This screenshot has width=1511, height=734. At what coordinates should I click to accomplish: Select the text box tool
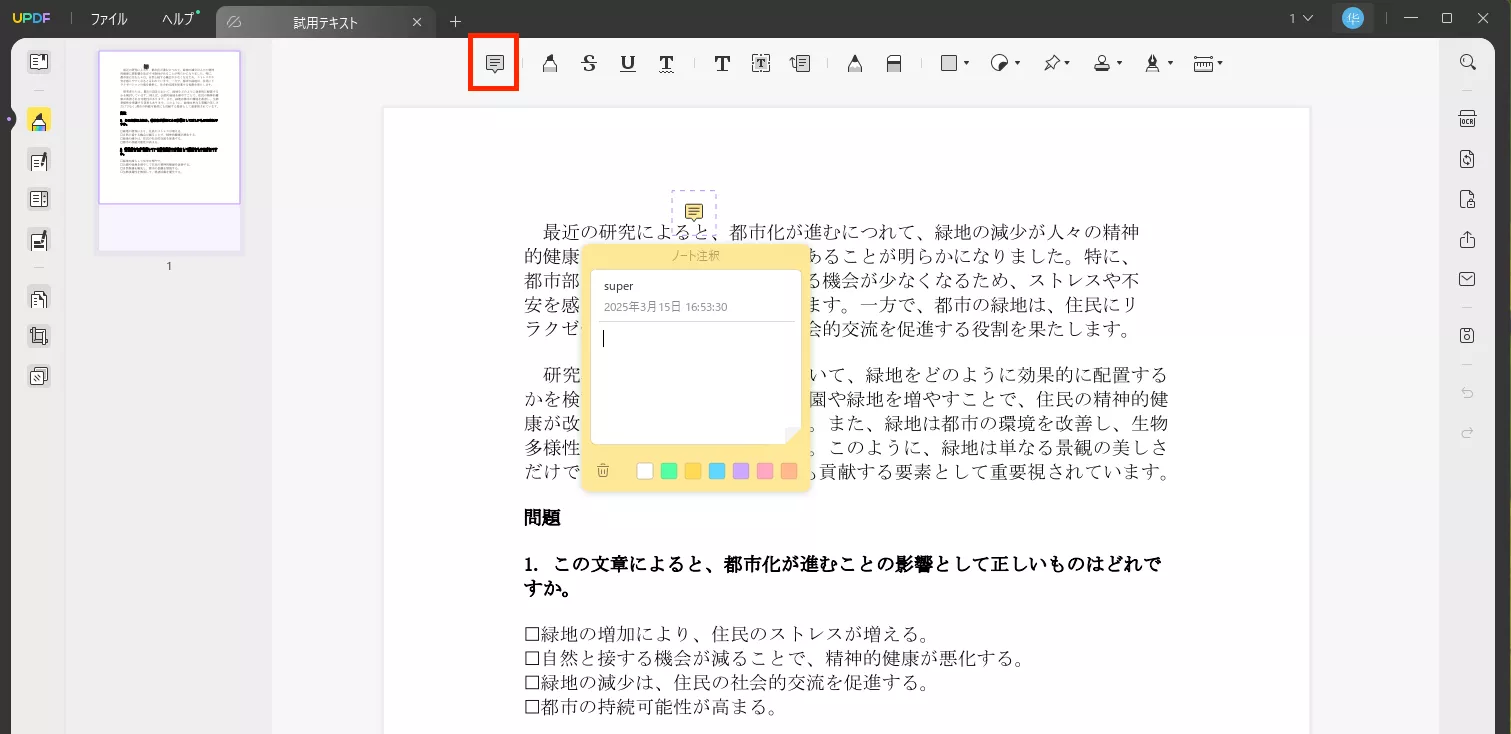point(761,63)
